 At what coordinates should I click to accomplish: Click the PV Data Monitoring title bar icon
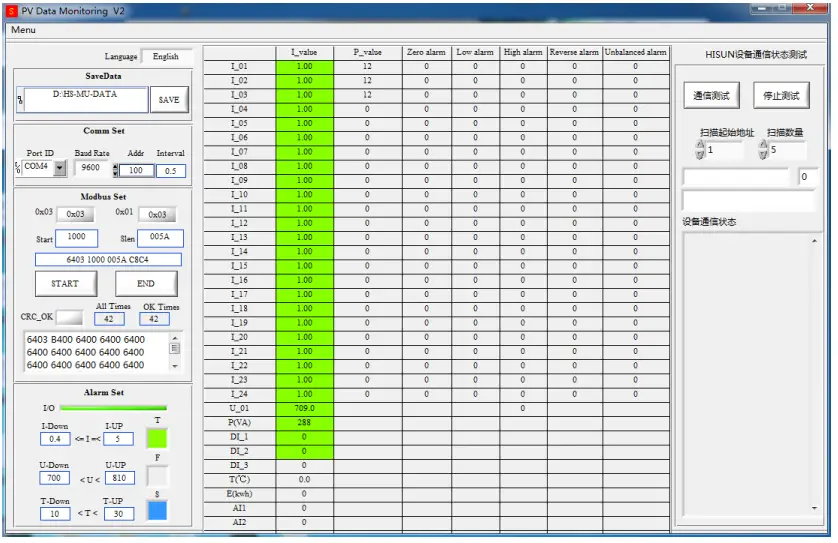point(11,11)
